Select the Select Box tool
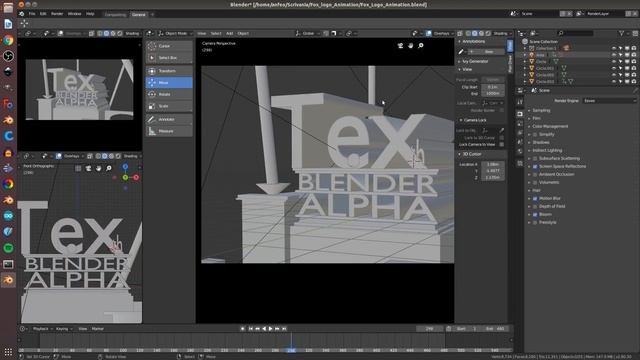The height and width of the screenshot is (360, 640). (169, 58)
